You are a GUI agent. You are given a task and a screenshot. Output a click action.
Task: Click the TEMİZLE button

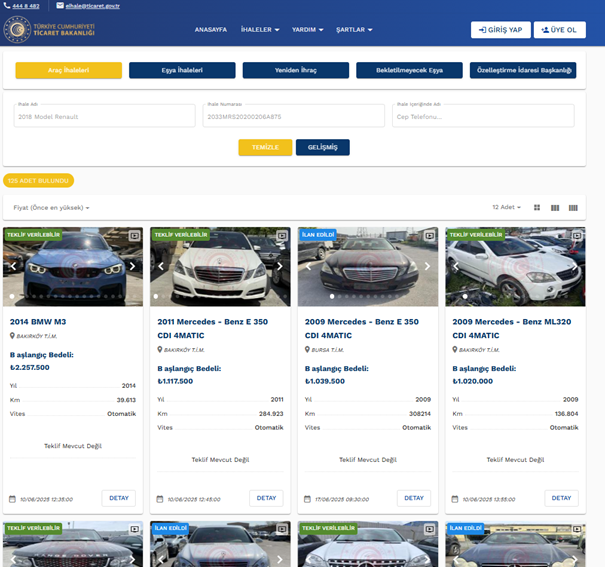265,147
